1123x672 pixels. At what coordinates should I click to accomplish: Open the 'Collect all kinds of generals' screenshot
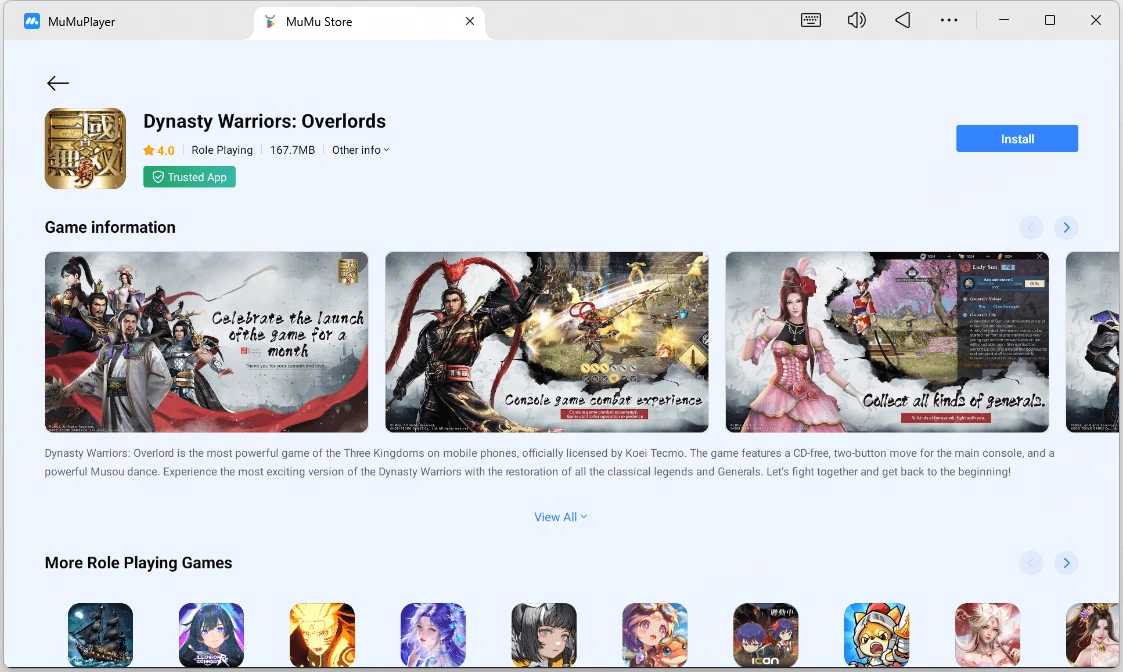(887, 342)
